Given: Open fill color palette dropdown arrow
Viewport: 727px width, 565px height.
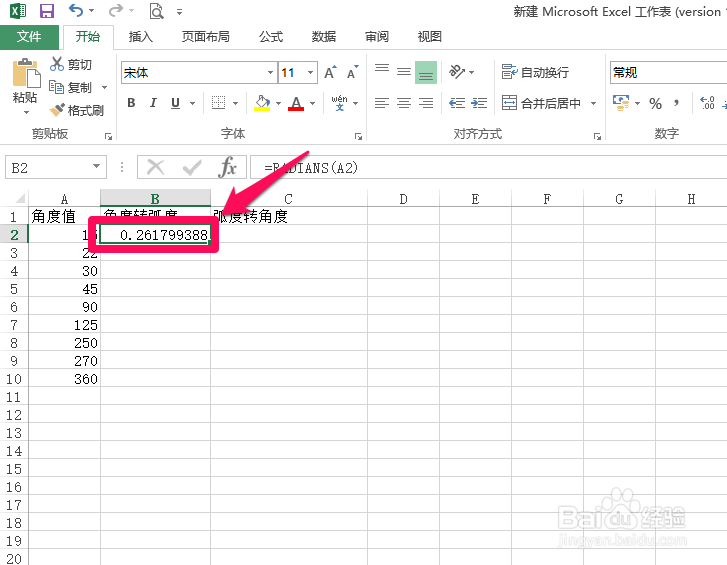Looking at the screenshot, I should [x=279, y=103].
